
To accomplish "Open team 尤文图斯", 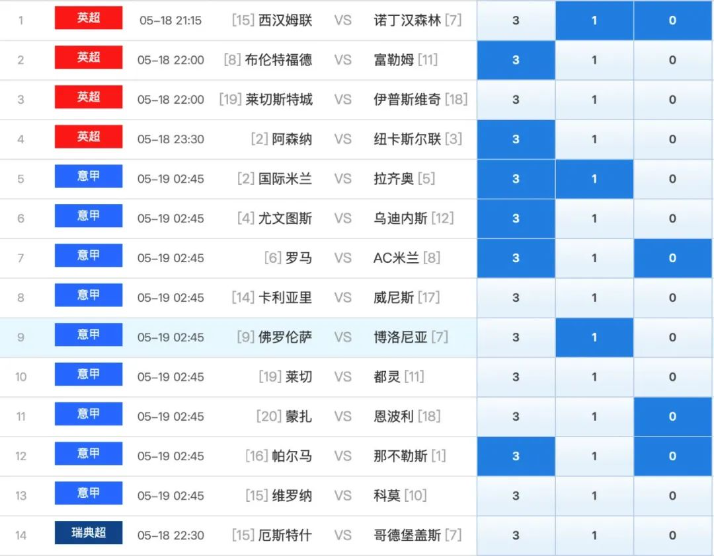I will pyautogui.click(x=285, y=219).
